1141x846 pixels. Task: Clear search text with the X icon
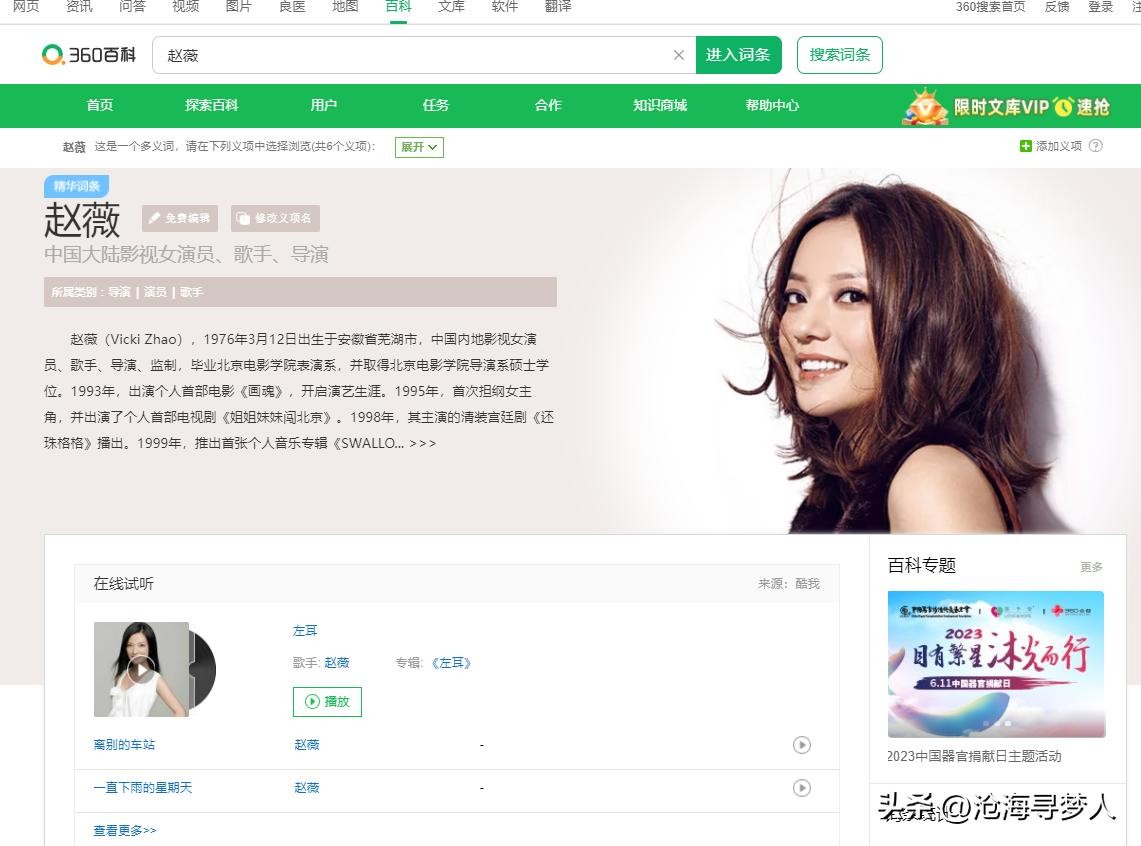coord(679,55)
